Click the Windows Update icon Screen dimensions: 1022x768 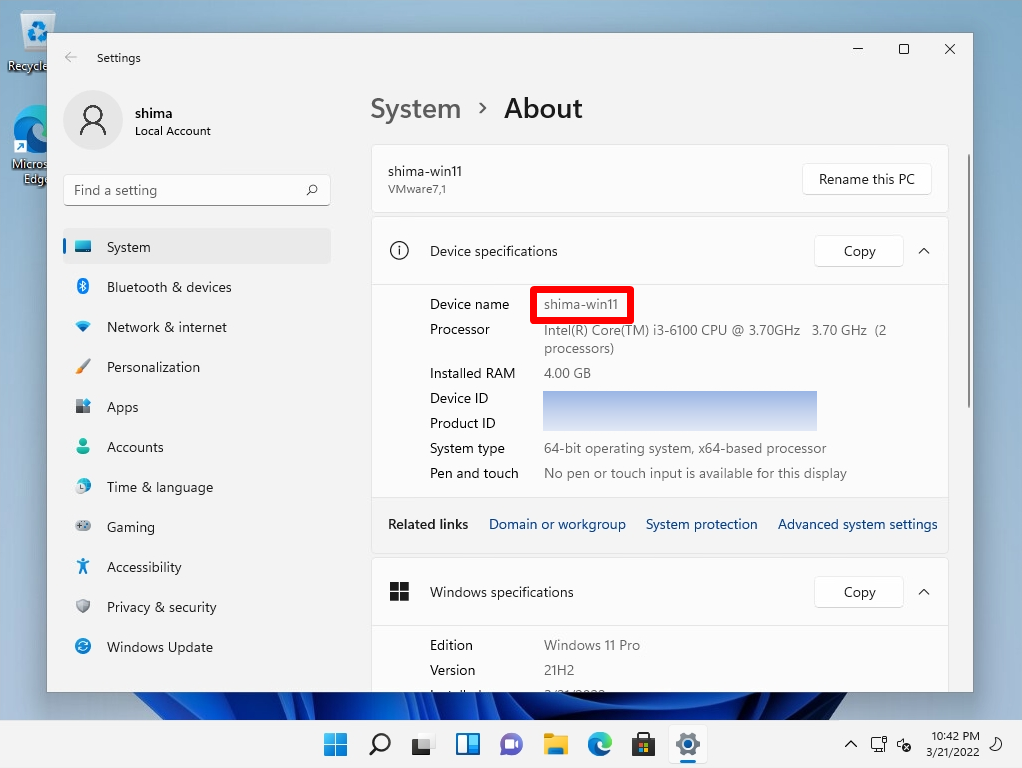coord(81,647)
